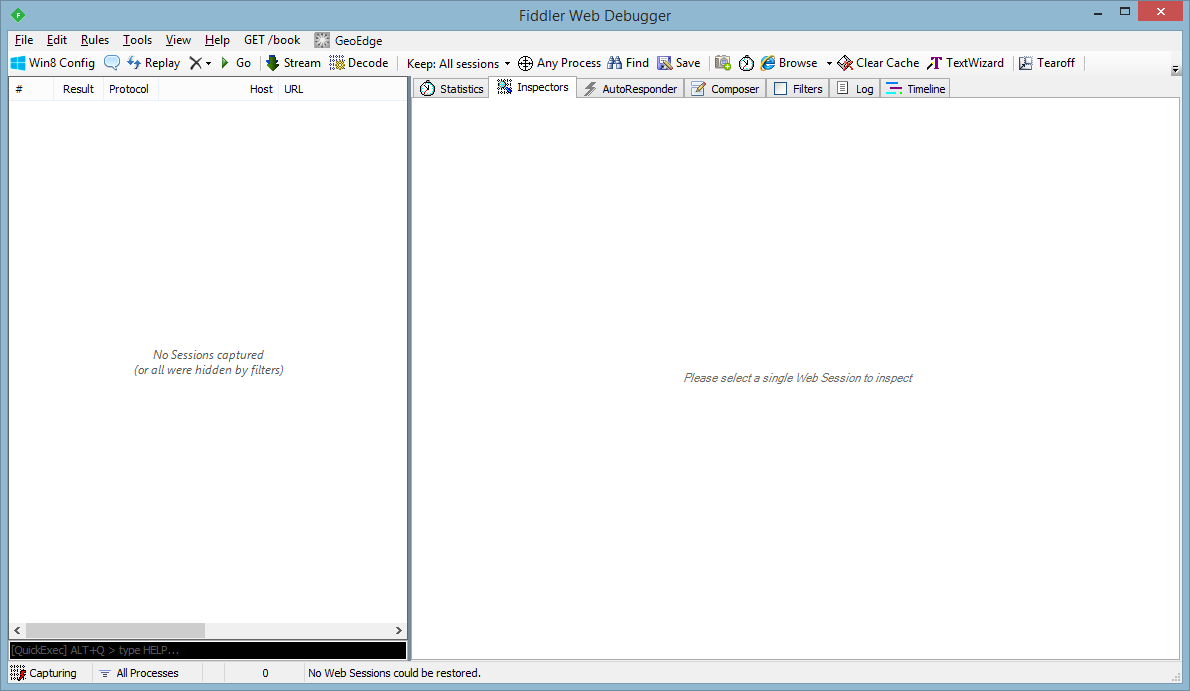Open Win8 Config tool

tap(52, 63)
